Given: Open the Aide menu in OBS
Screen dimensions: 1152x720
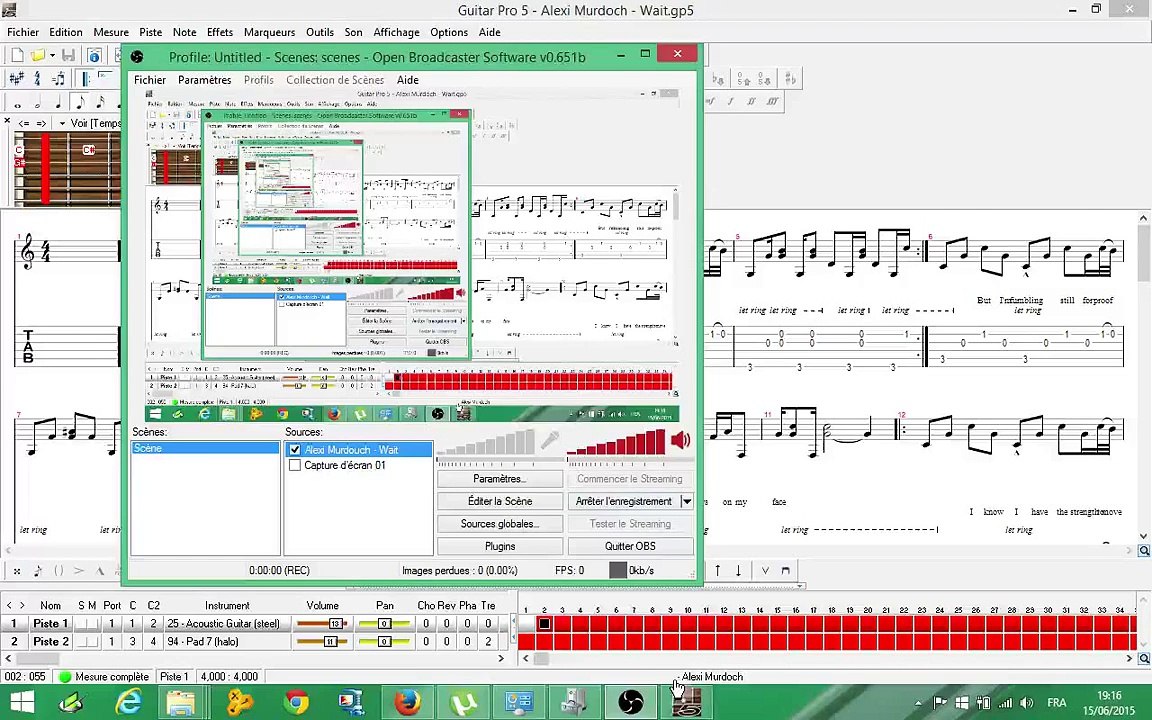Looking at the screenshot, I should pos(408,80).
